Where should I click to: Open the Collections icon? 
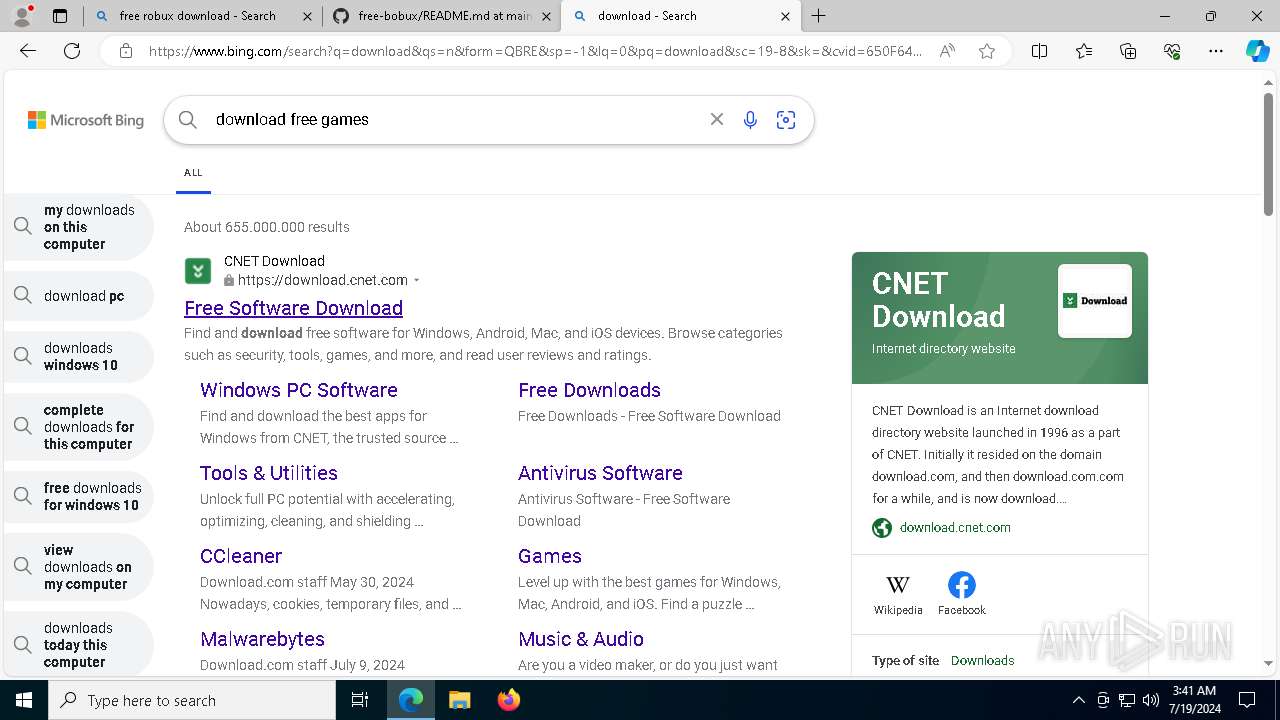point(1128,51)
